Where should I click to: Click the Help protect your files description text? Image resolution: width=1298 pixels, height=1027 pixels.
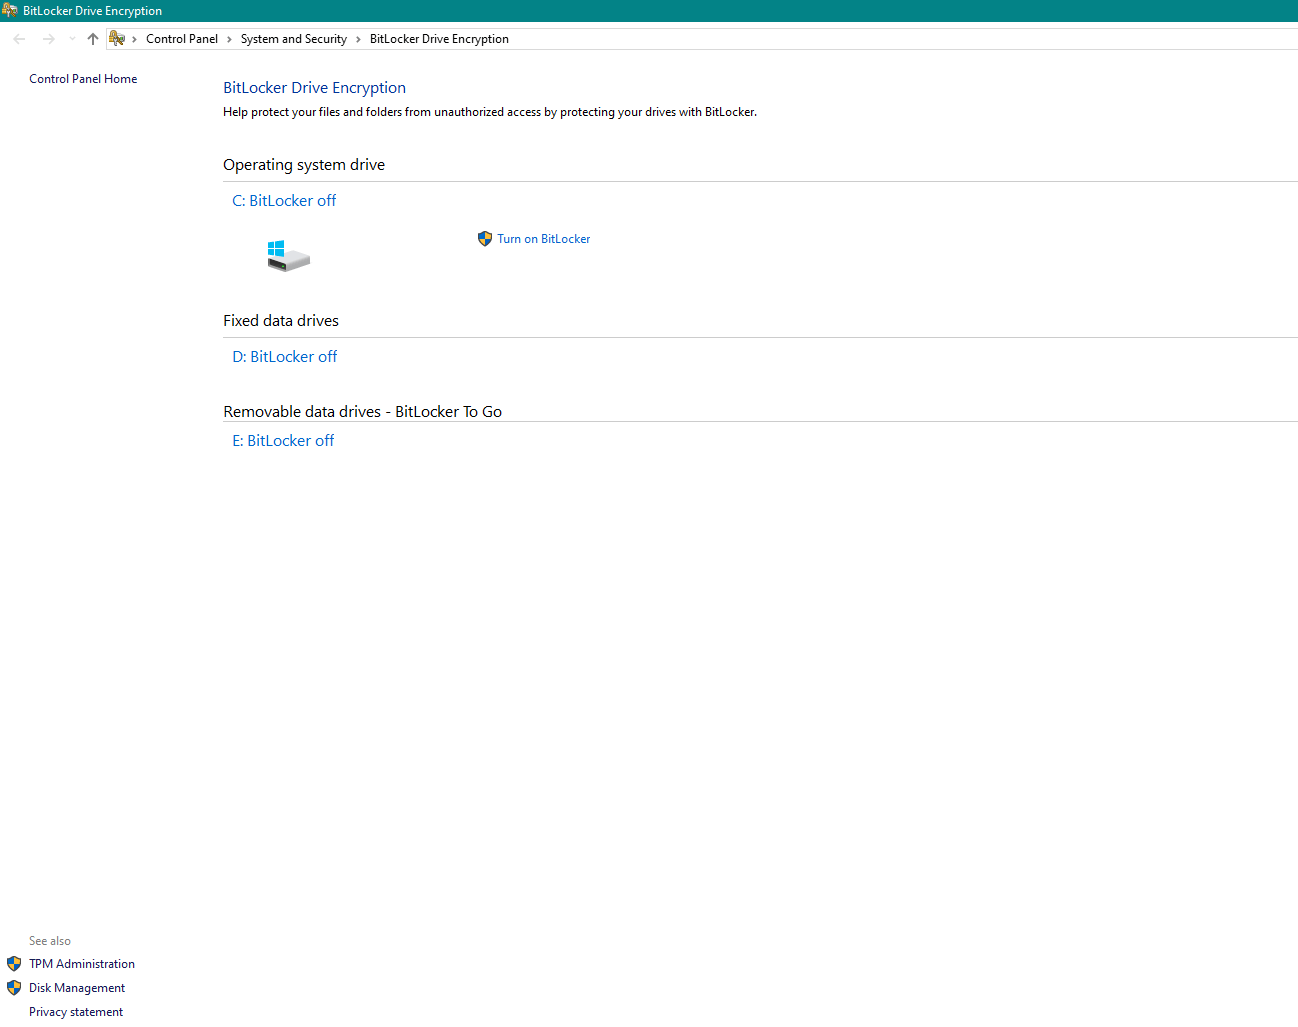click(490, 112)
